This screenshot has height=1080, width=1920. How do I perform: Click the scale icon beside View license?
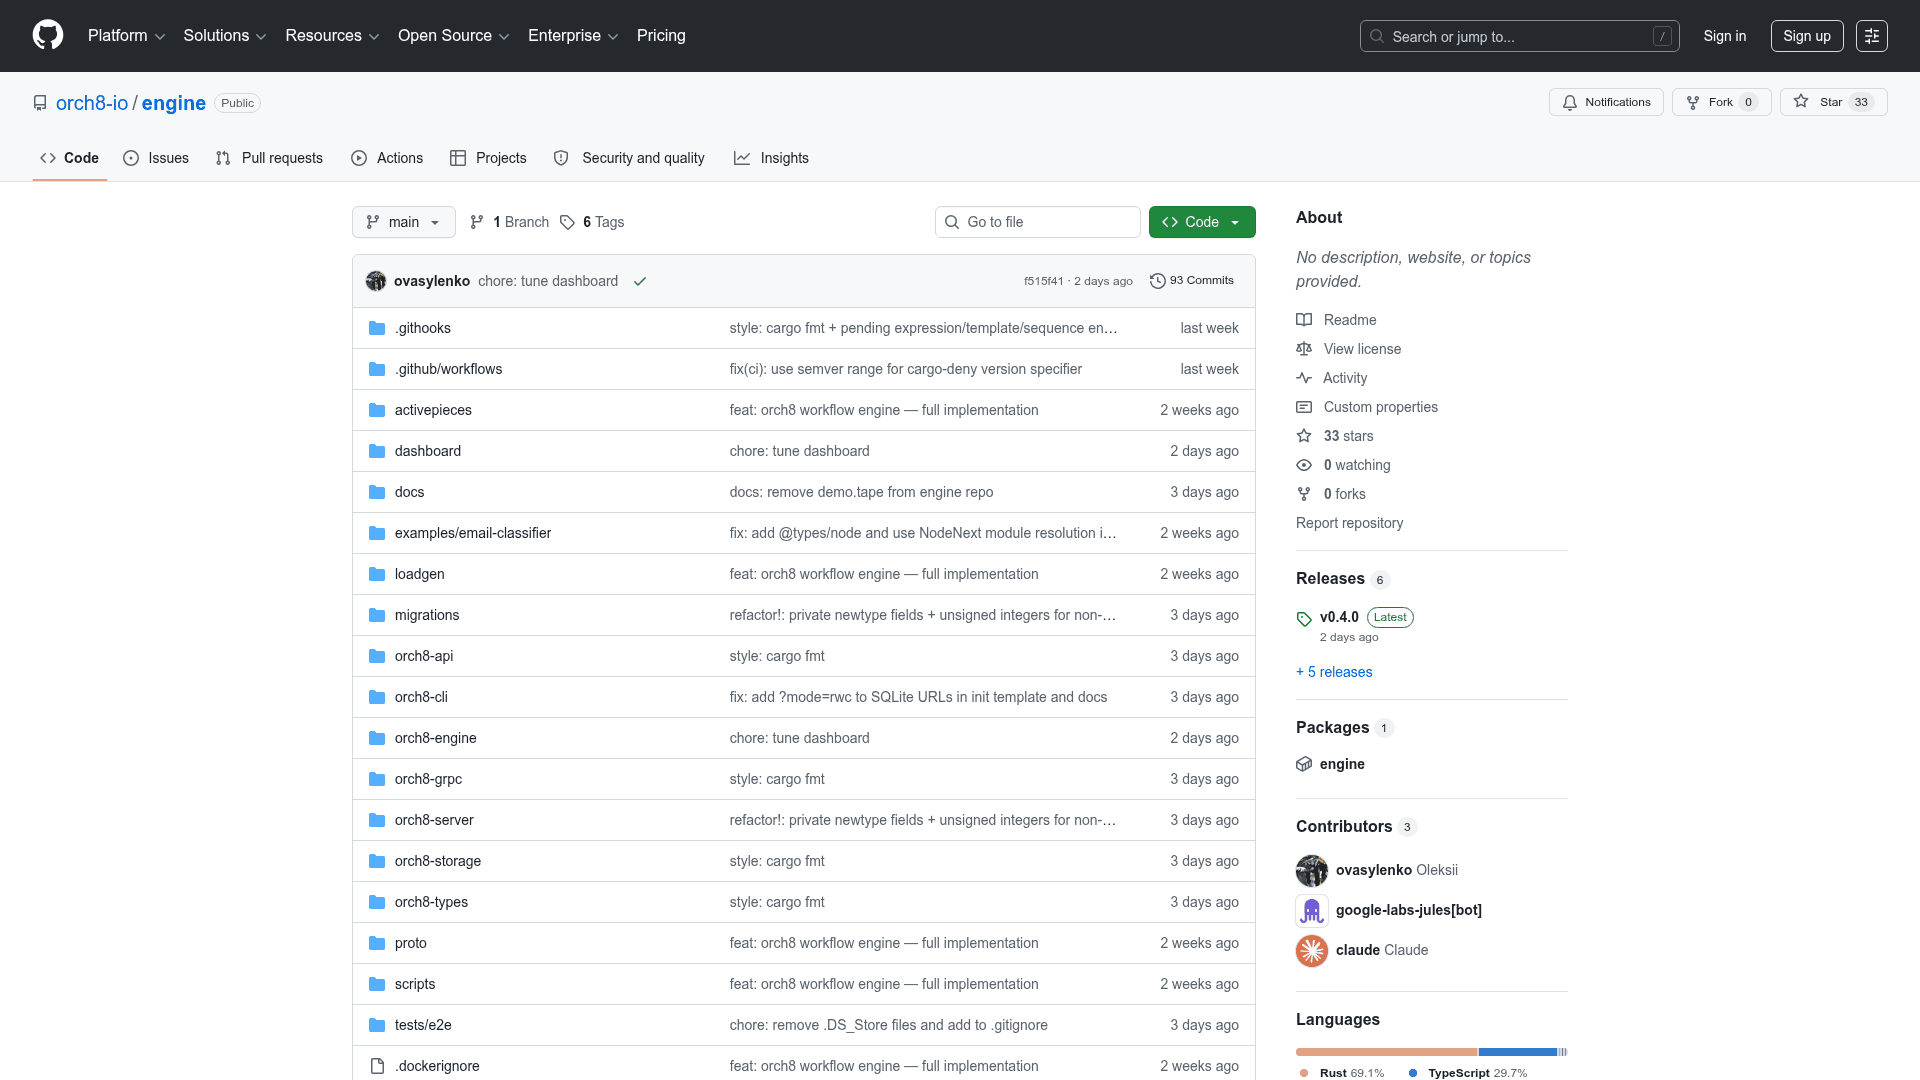(x=1304, y=349)
